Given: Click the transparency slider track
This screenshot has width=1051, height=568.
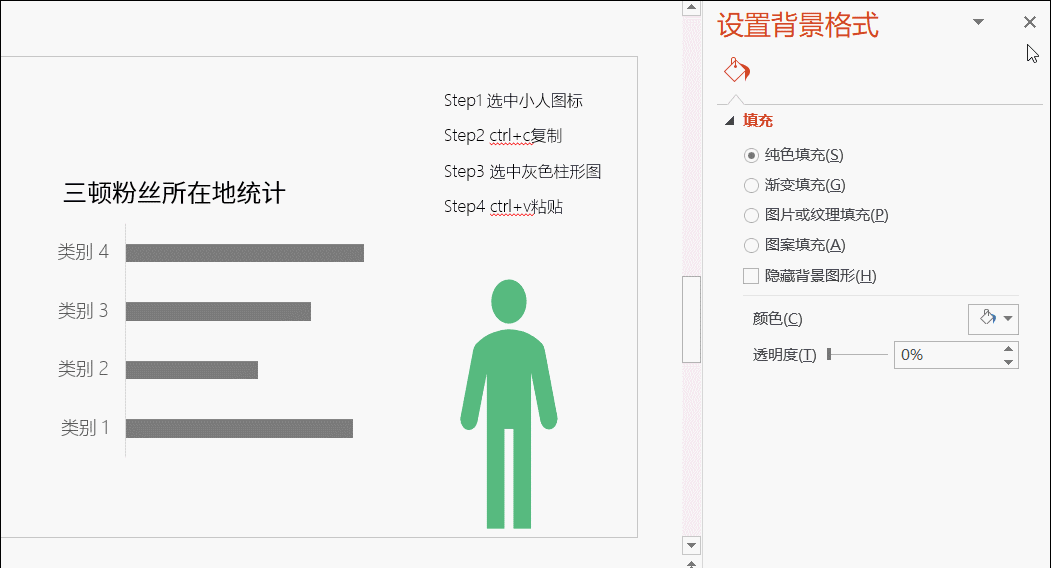Looking at the screenshot, I should (858, 354).
